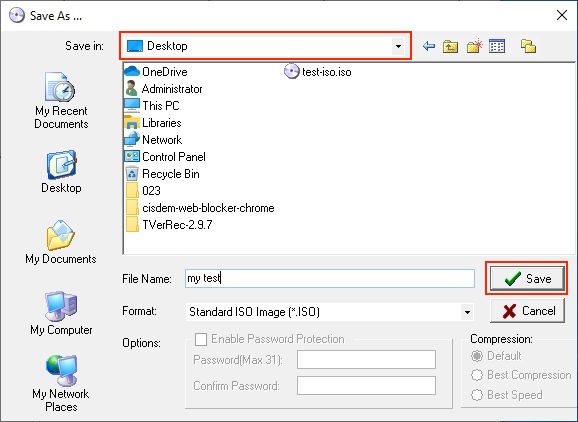Open My Computer sidebar shortcut

point(61,313)
